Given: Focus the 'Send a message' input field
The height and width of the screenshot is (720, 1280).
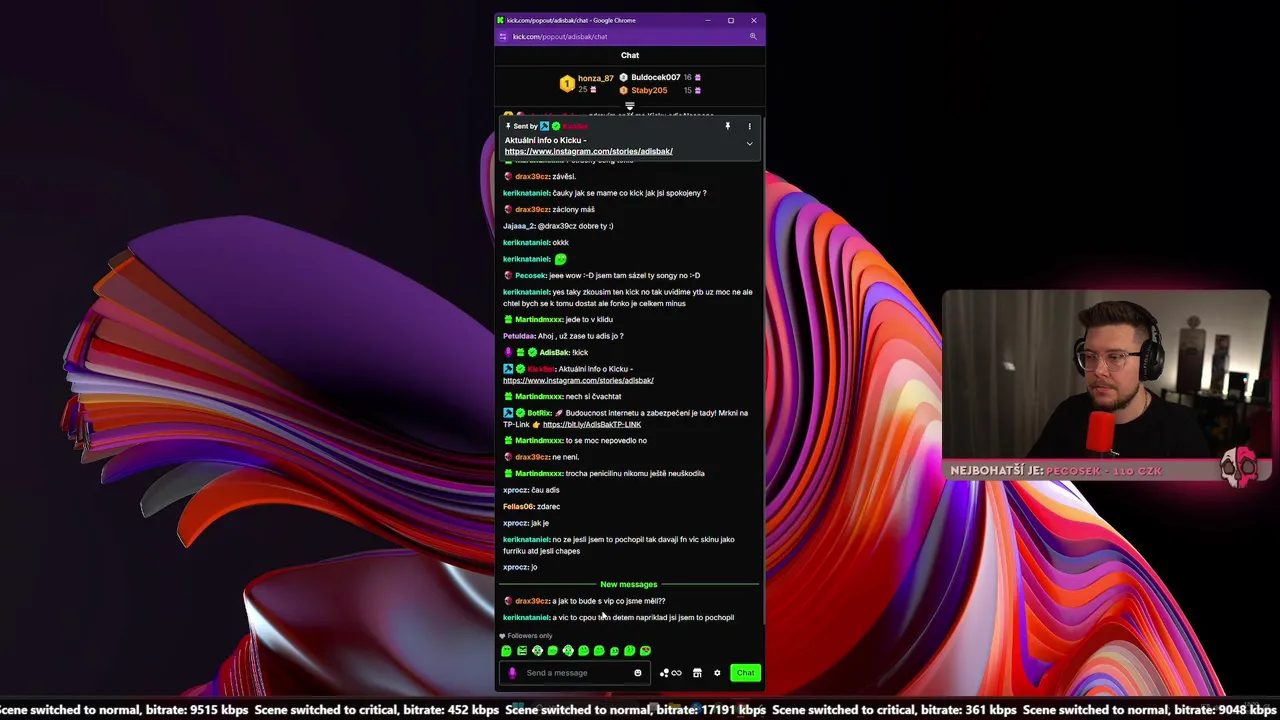Looking at the screenshot, I should (575, 673).
